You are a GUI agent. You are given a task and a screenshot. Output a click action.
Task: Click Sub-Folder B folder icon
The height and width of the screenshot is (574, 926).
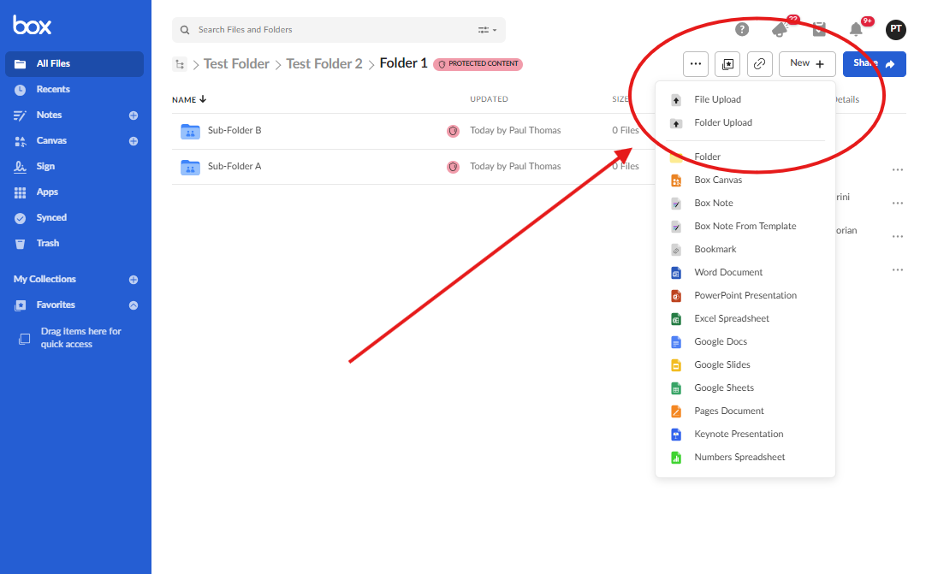click(x=190, y=131)
